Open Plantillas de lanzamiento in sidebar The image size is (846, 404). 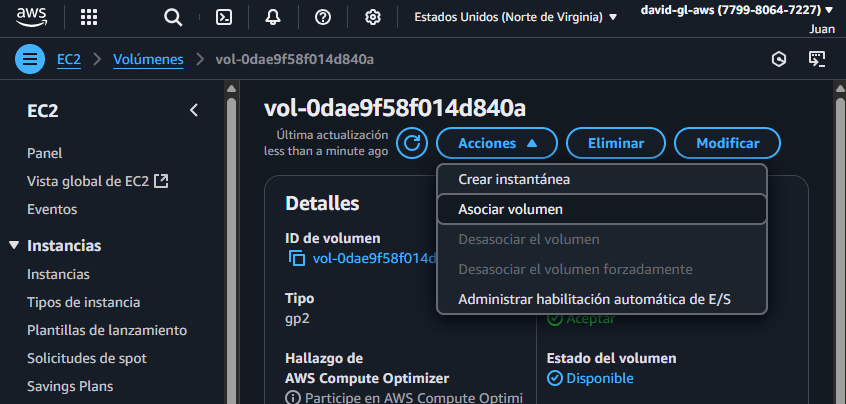pyautogui.click(x=107, y=330)
